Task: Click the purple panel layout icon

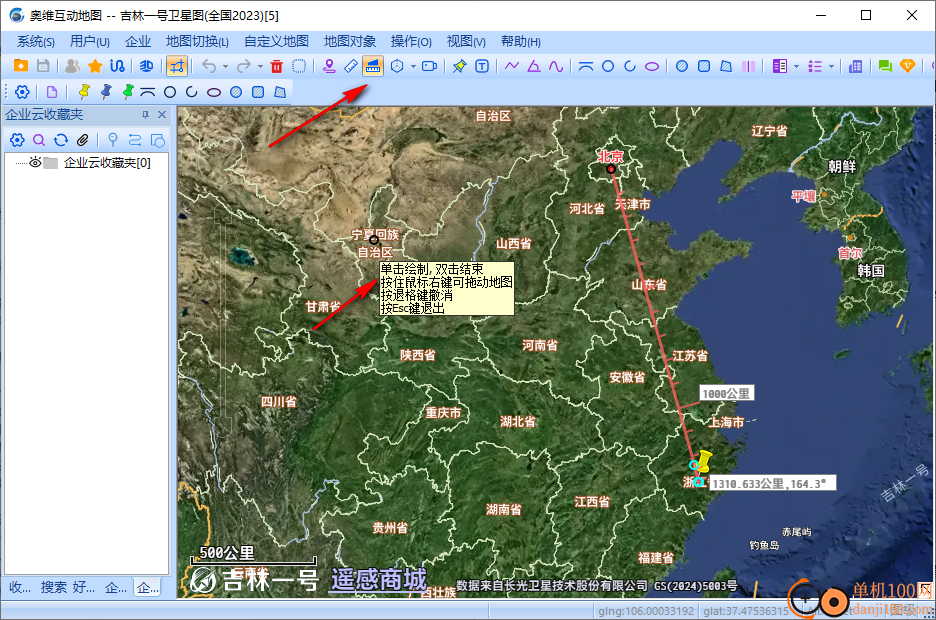Action: tap(780, 66)
